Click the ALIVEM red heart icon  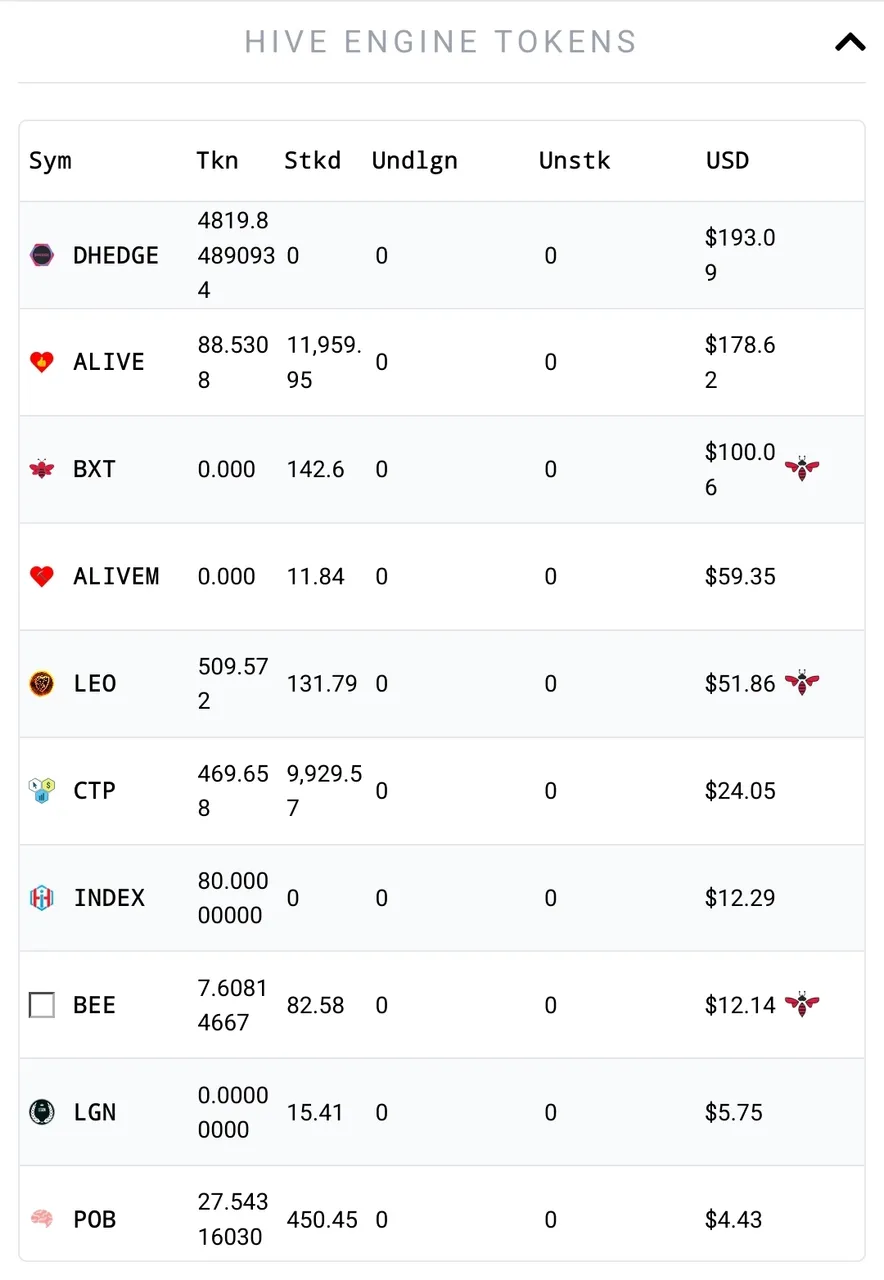[x=42, y=576]
